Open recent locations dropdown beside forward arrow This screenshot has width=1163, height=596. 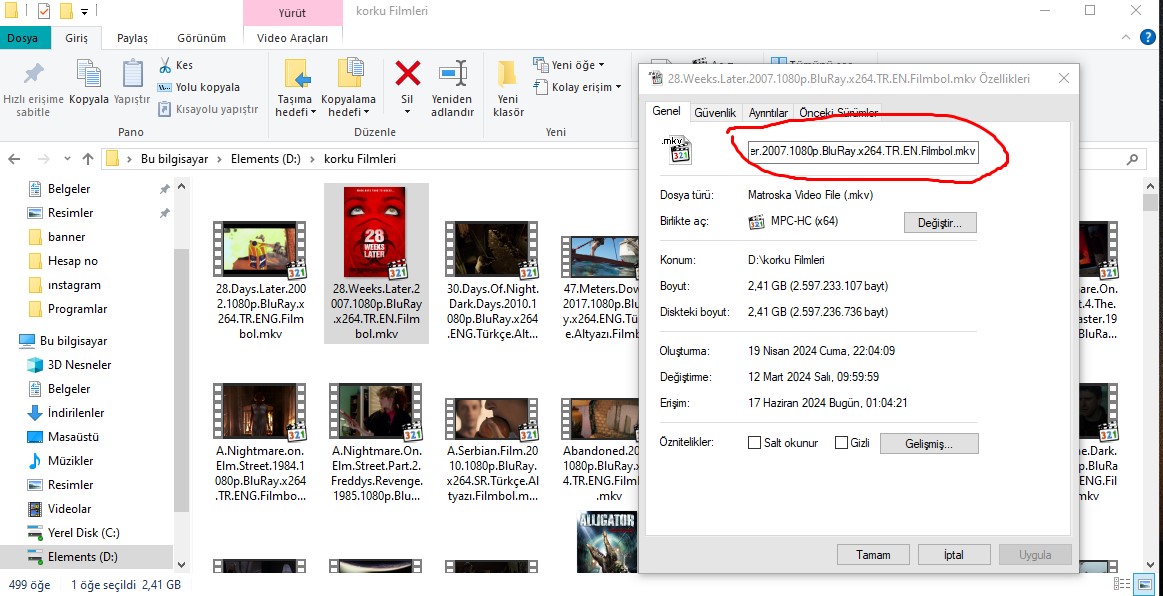[67, 159]
